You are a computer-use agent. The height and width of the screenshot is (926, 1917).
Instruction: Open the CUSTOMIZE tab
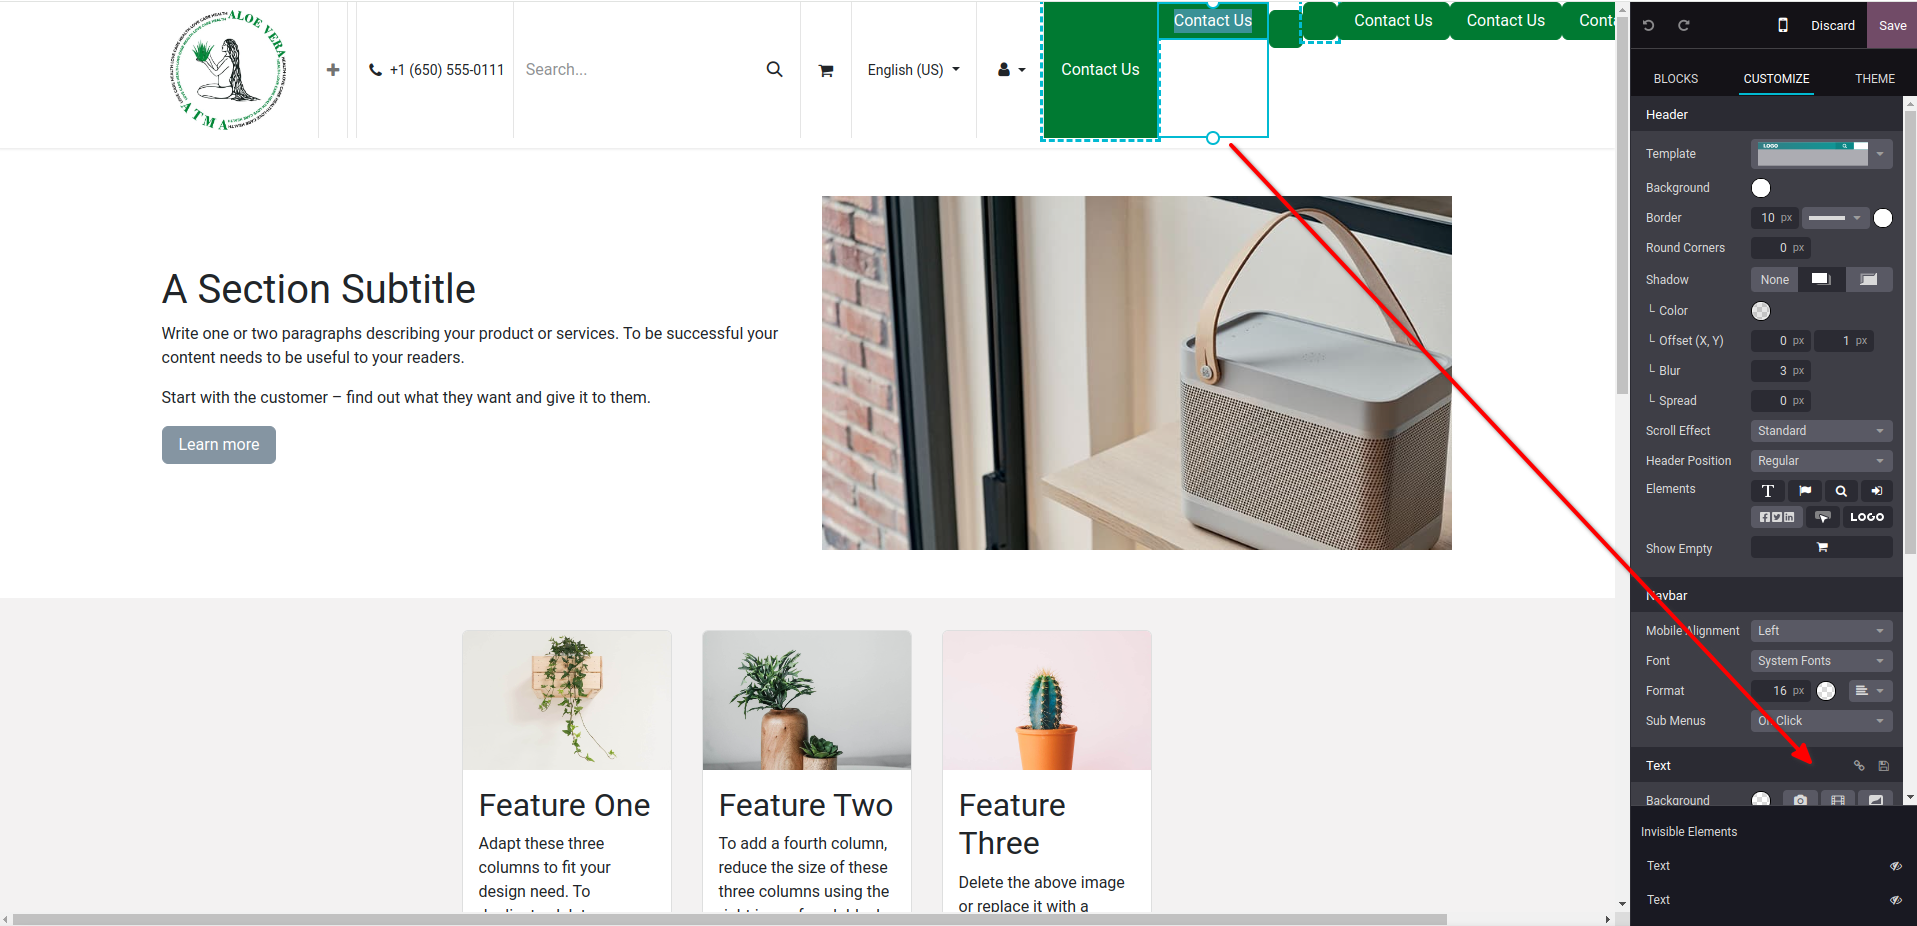(x=1776, y=78)
